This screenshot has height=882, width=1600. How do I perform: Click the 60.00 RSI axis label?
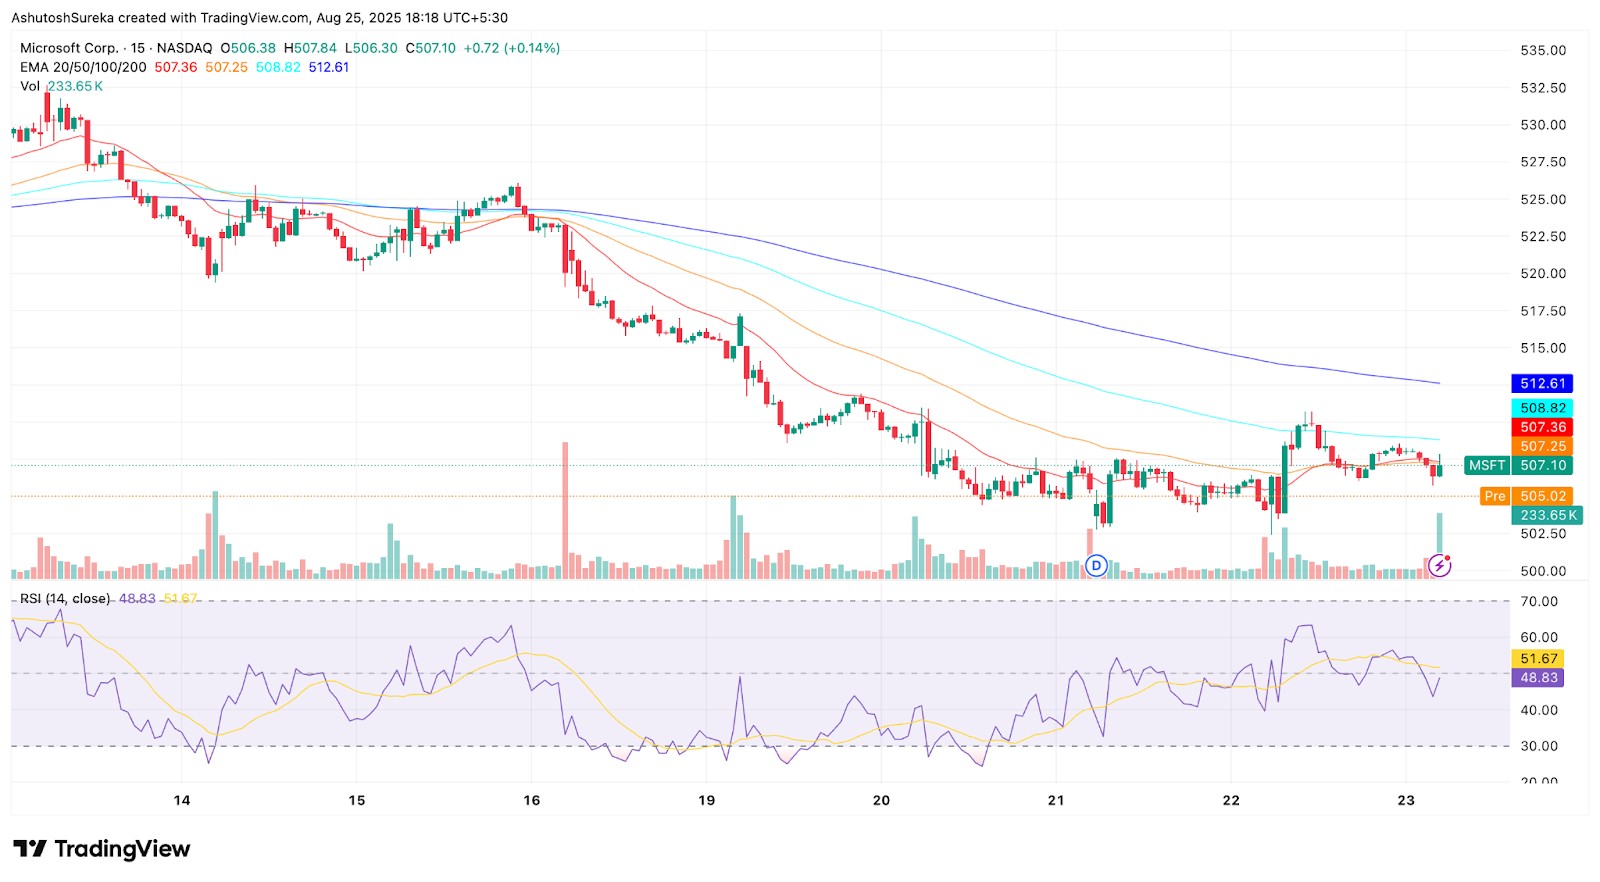coord(1539,637)
